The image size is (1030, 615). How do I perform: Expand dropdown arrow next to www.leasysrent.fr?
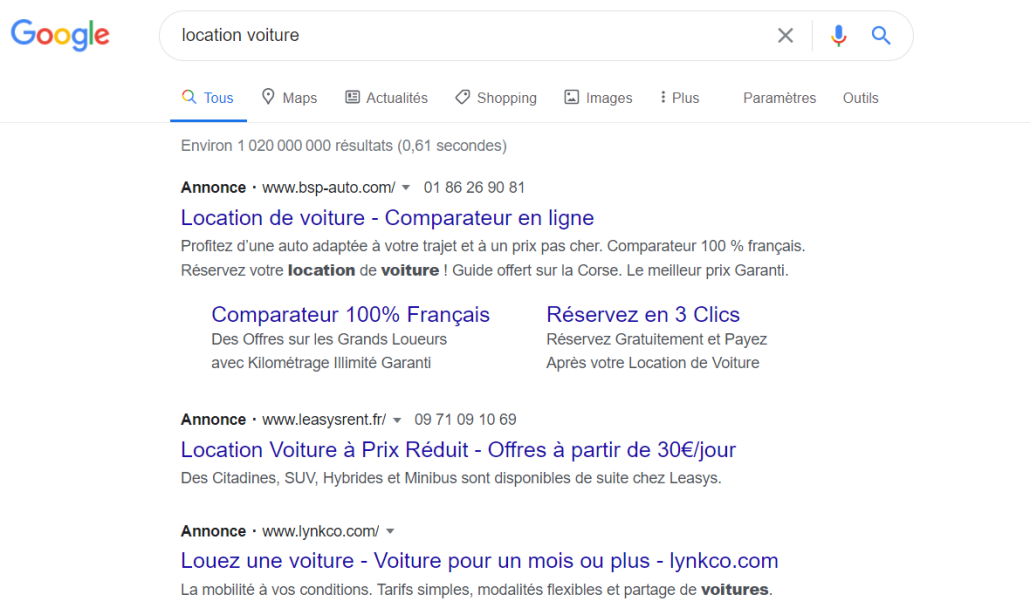tap(397, 420)
